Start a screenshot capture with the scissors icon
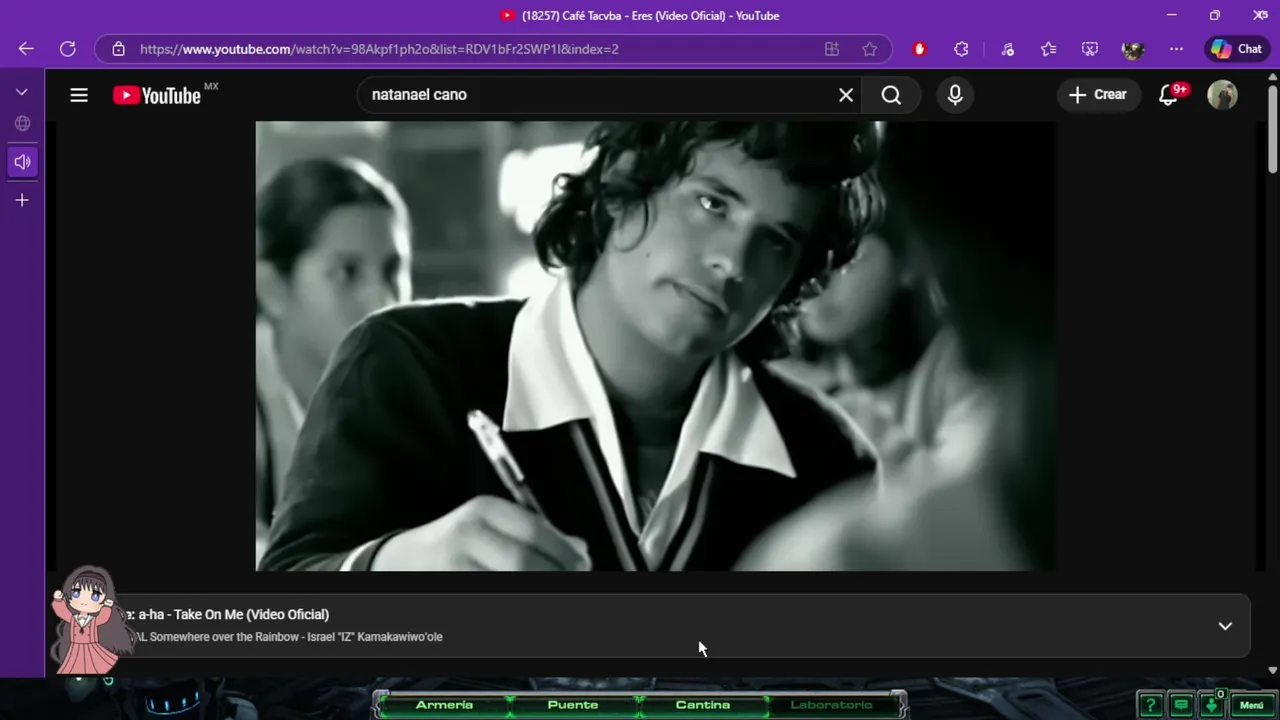The image size is (1280, 720). coord(1090,49)
